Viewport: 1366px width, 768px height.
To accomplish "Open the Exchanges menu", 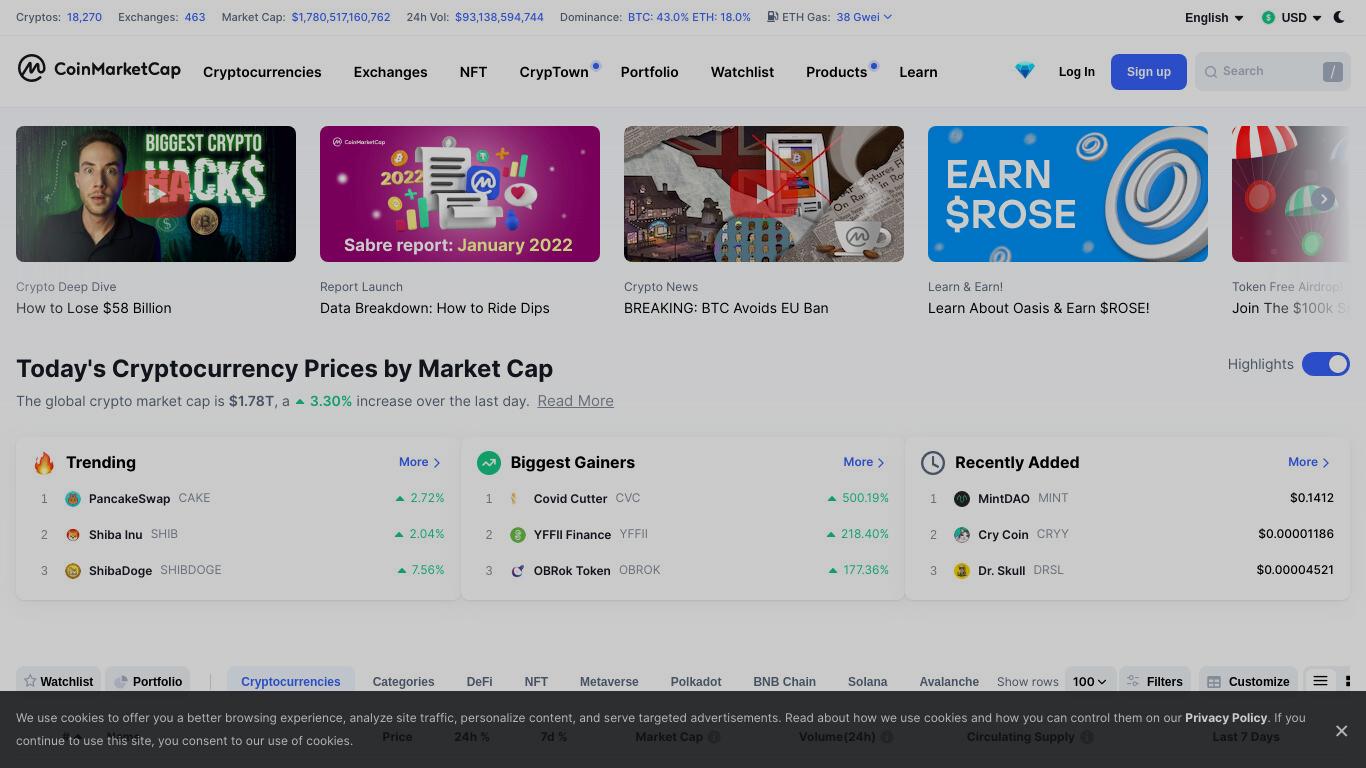I will click(390, 72).
